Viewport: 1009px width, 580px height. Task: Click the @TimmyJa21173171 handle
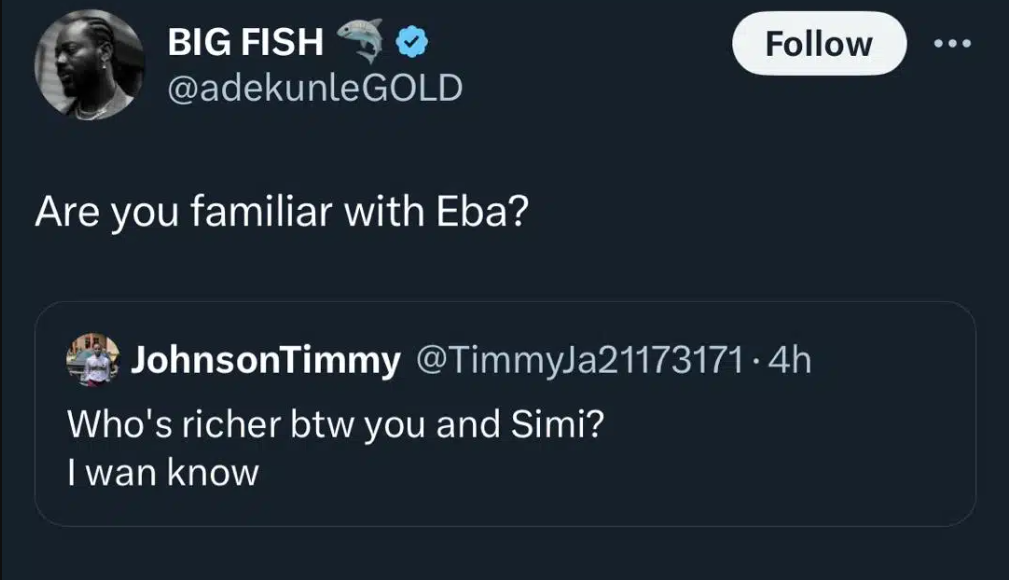click(577, 361)
